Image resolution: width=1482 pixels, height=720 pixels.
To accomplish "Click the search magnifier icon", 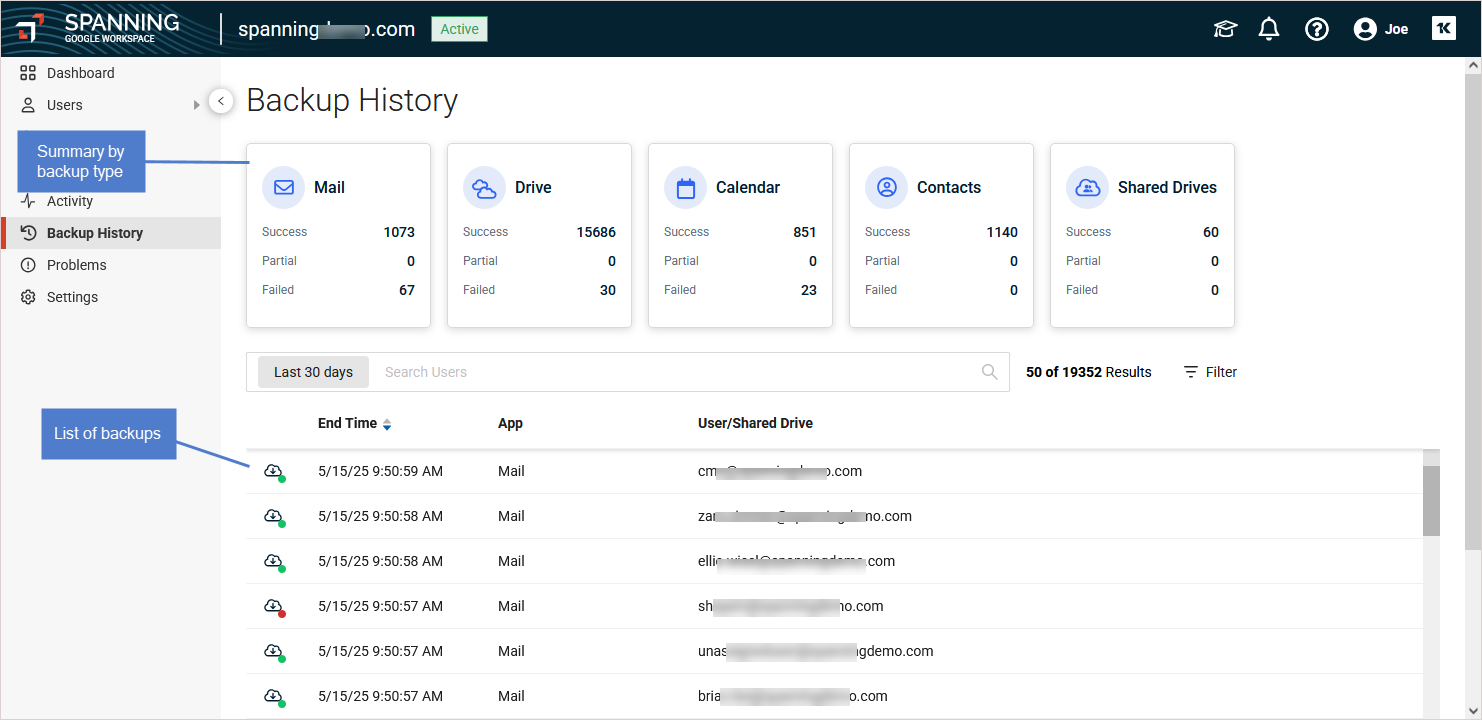I will point(990,372).
